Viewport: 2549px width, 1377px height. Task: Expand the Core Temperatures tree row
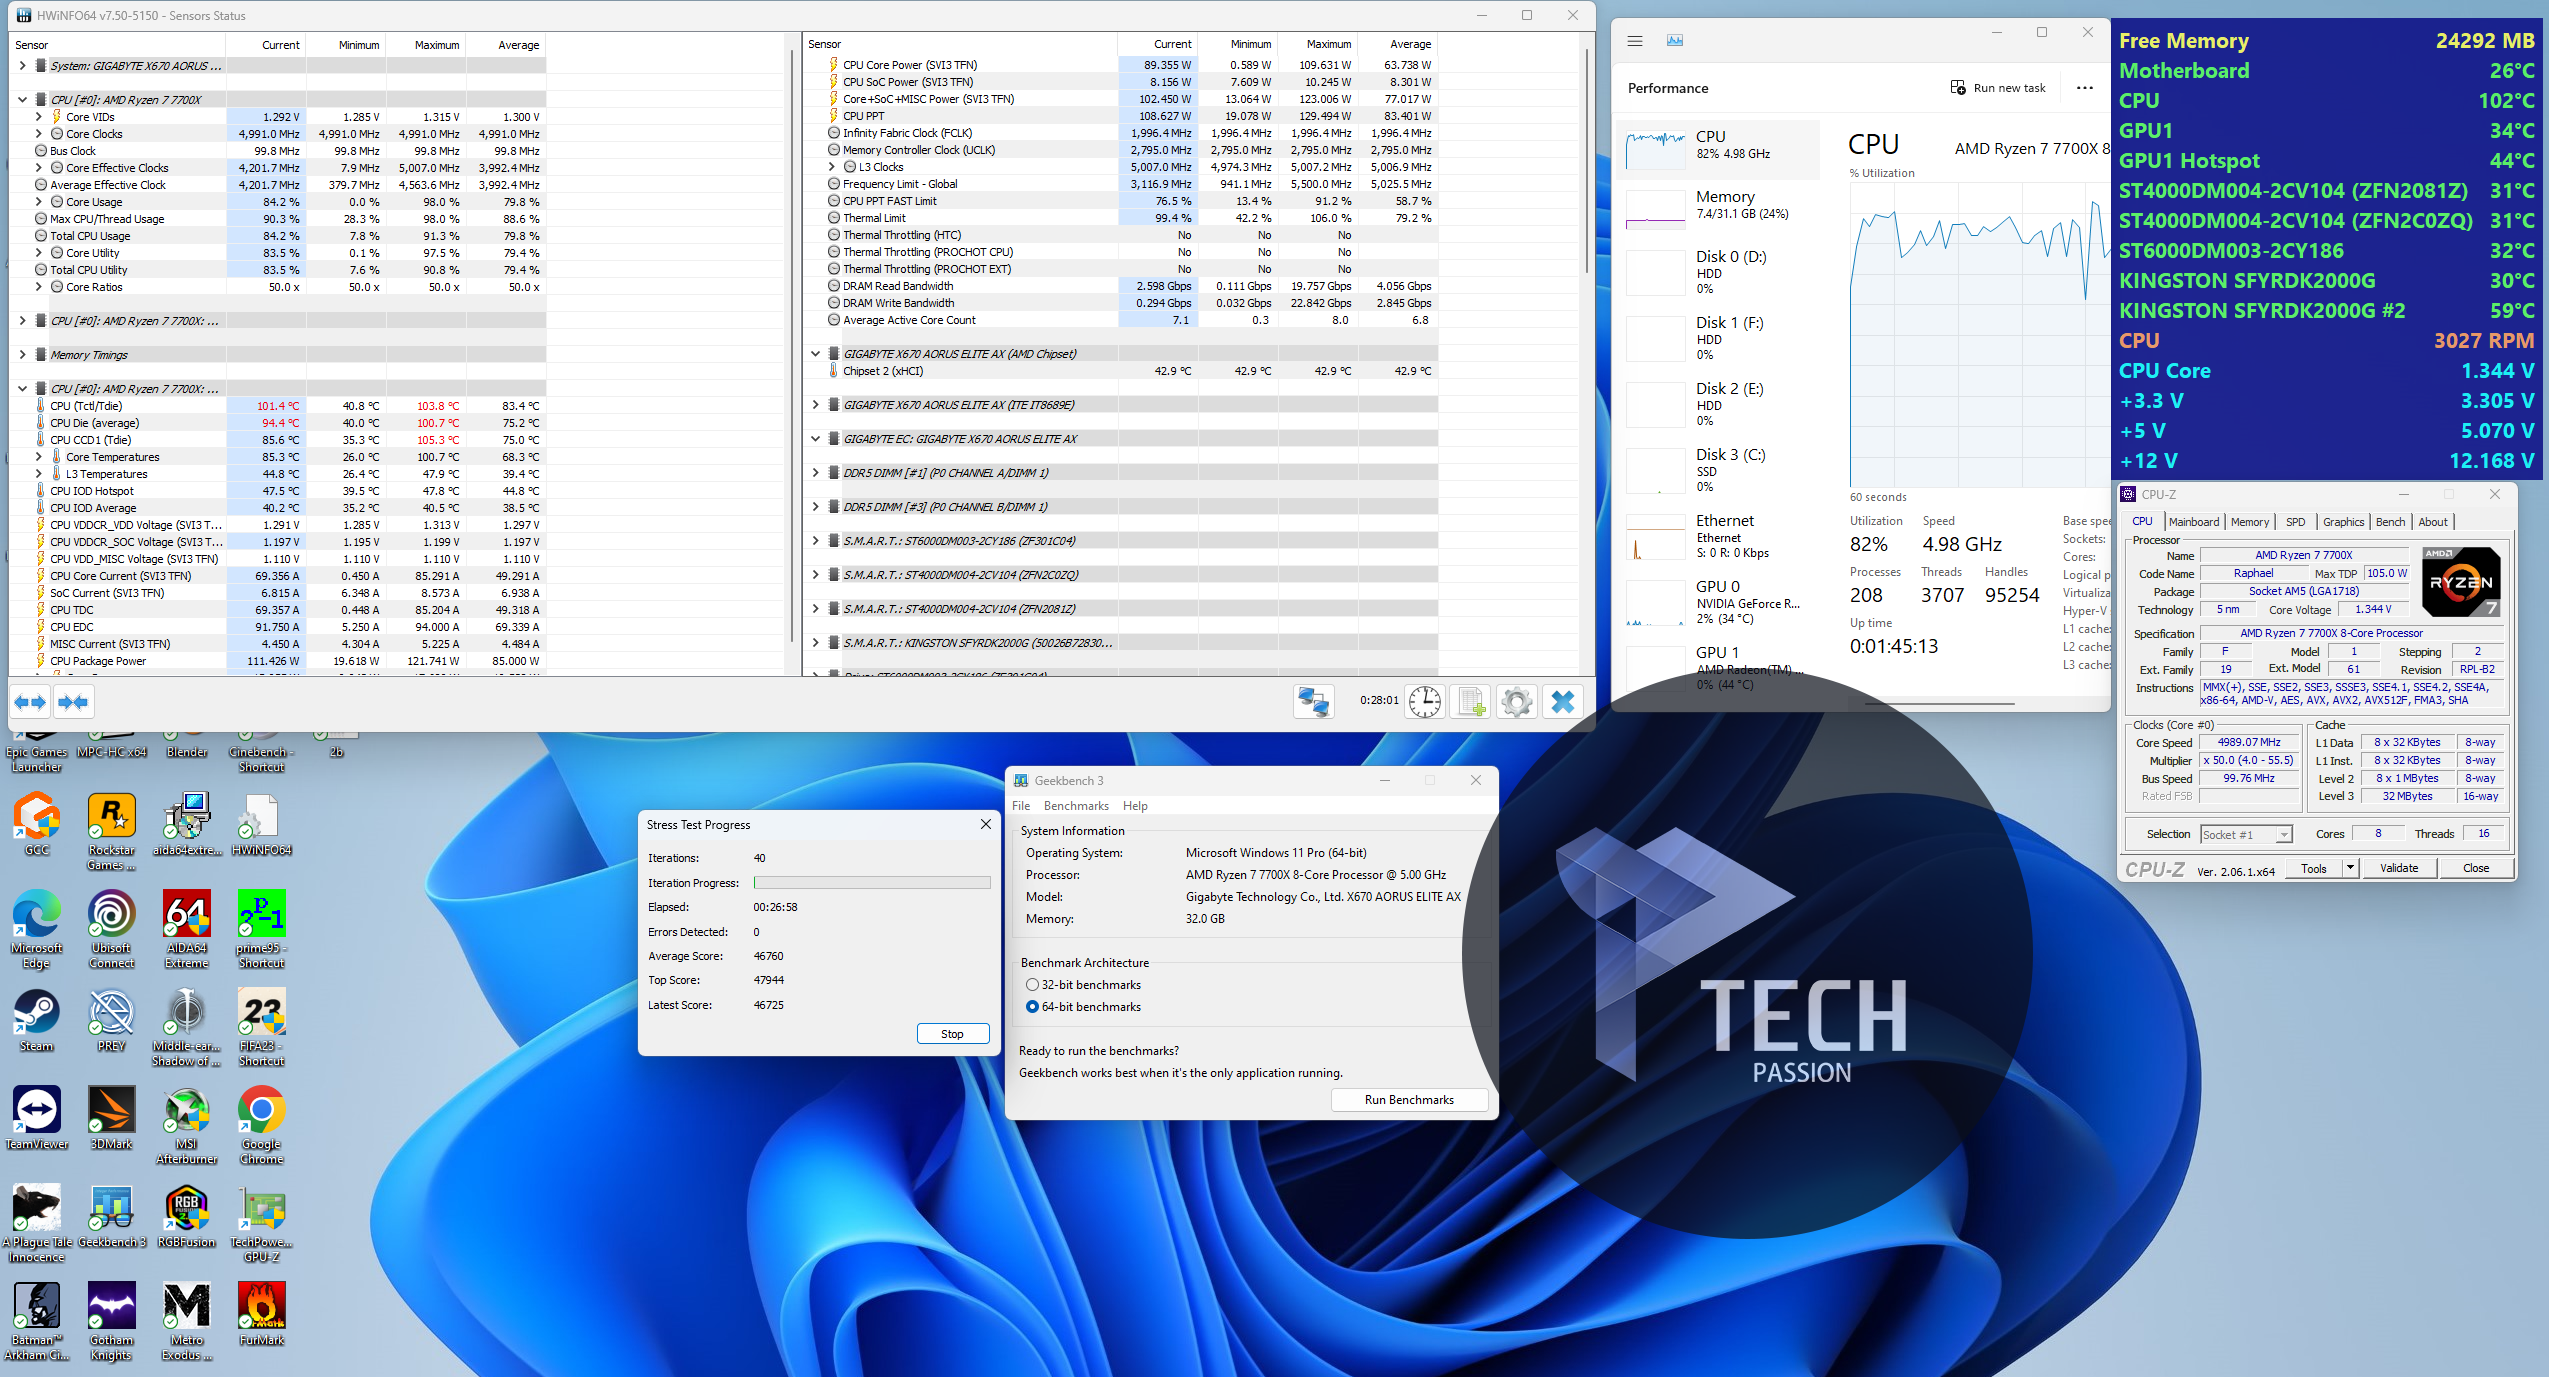(39, 457)
